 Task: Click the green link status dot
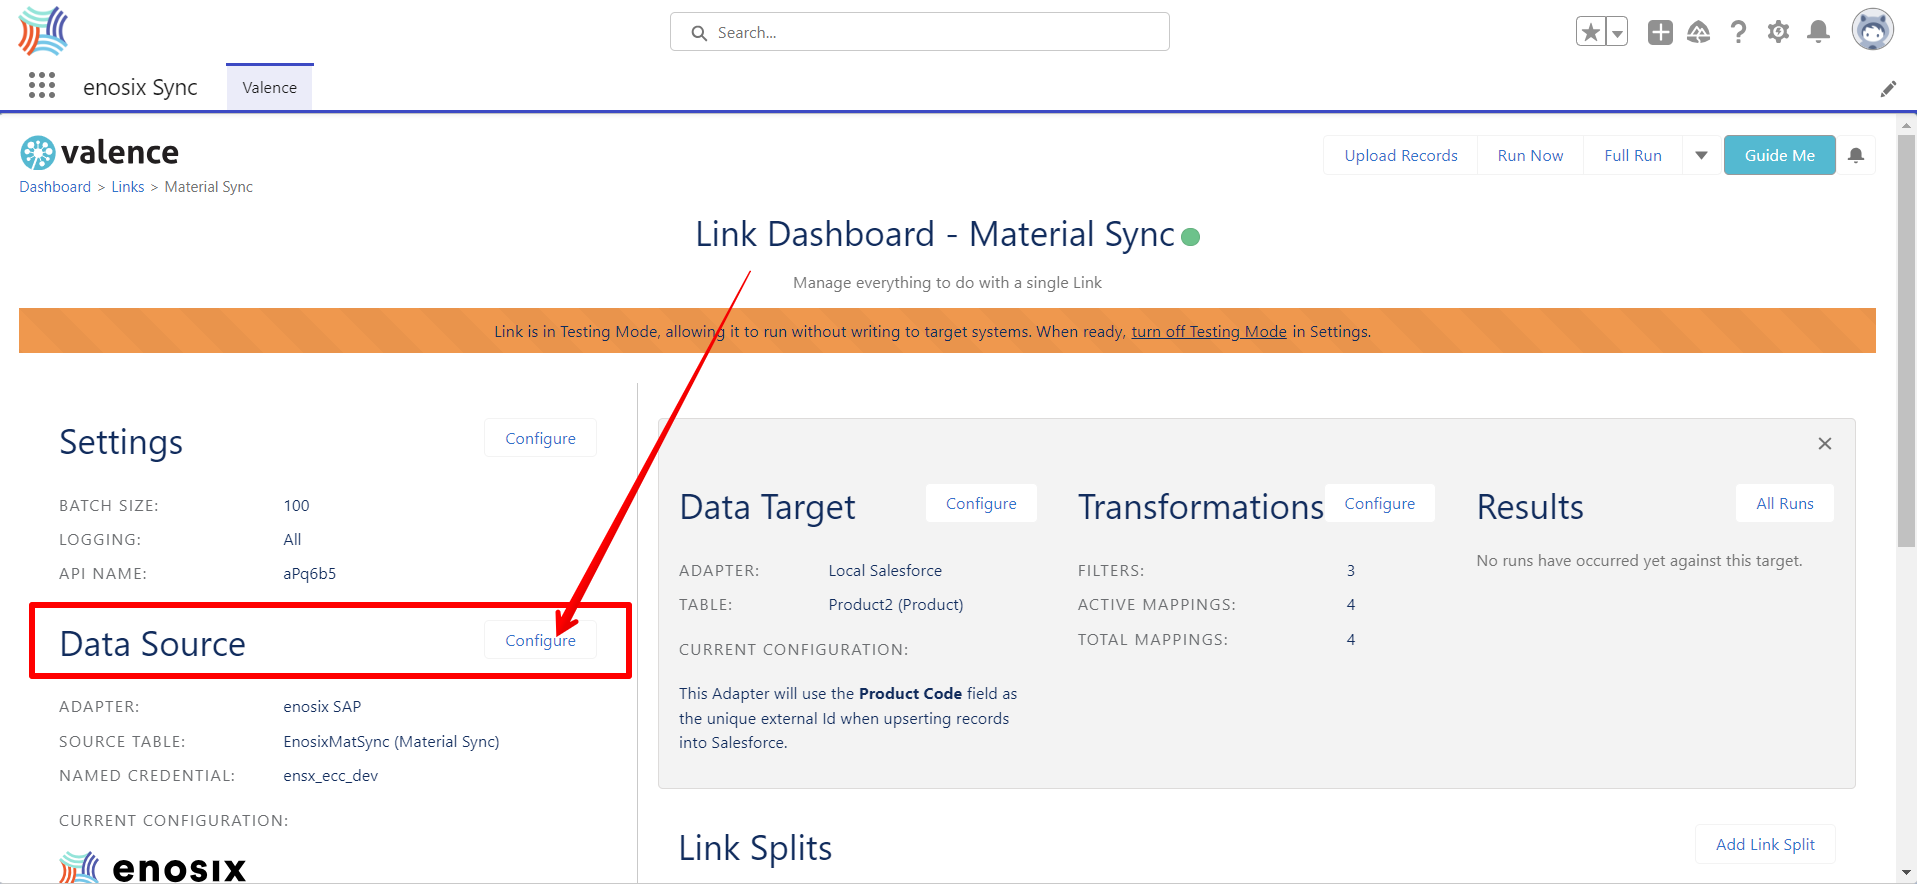coord(1190,237)
